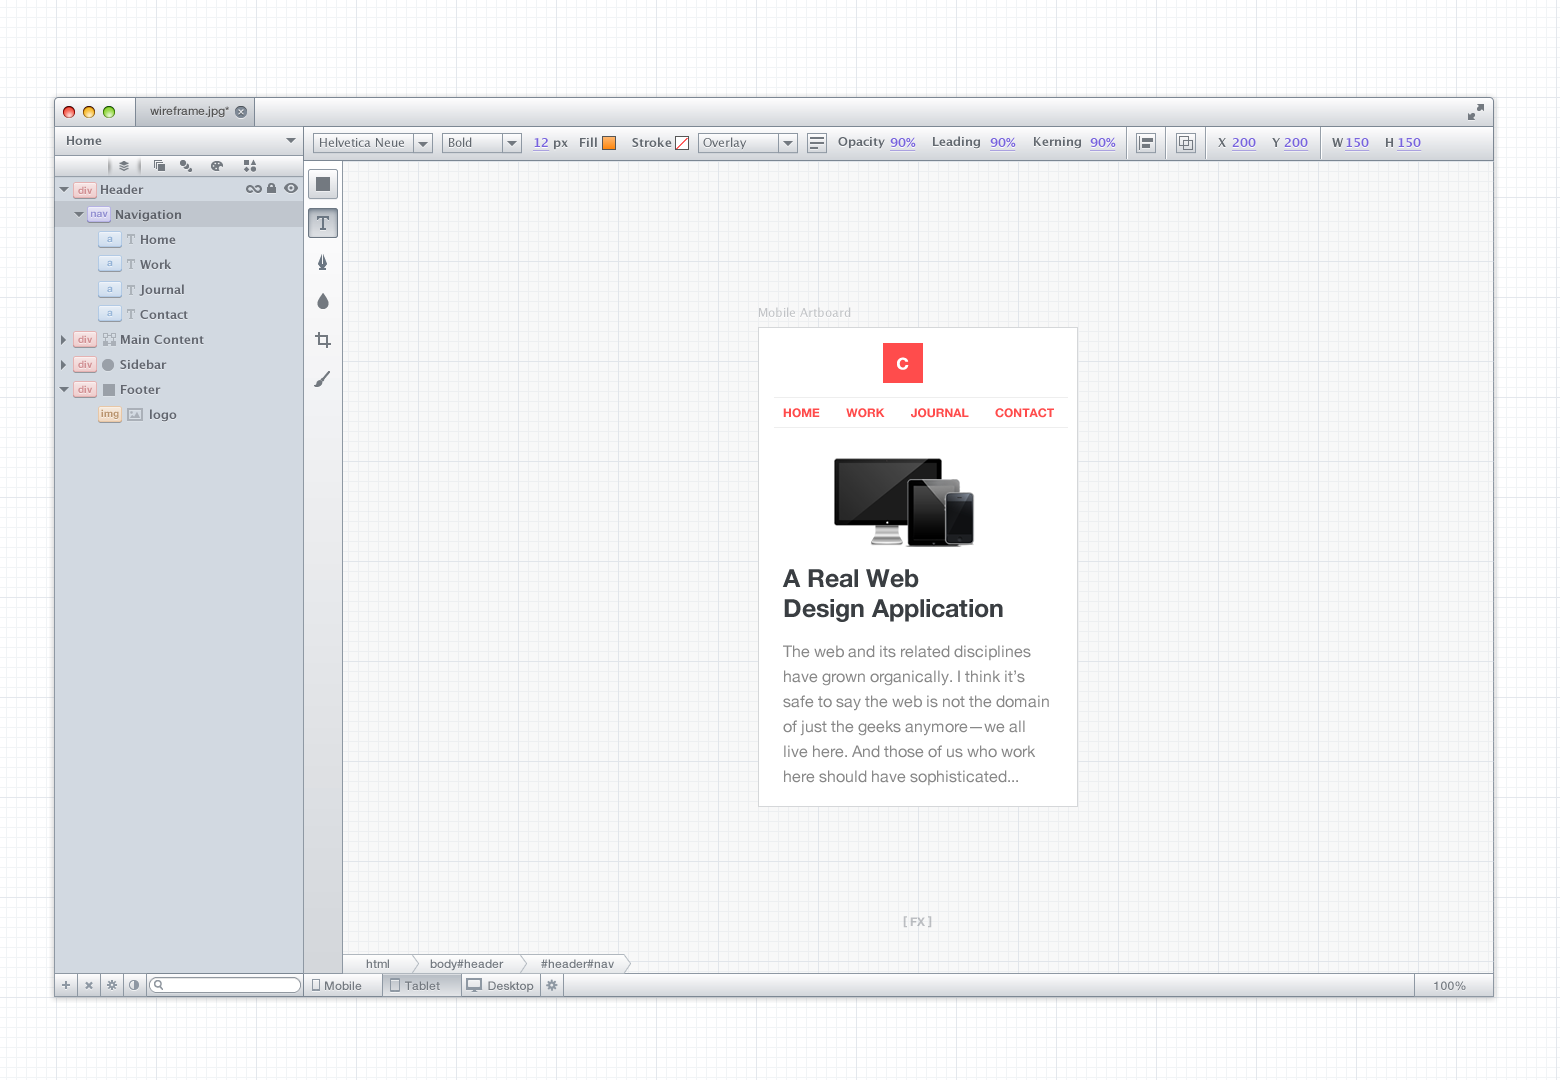Click the devices image on artboard
1560x1080 pixels.
[904, 501]
